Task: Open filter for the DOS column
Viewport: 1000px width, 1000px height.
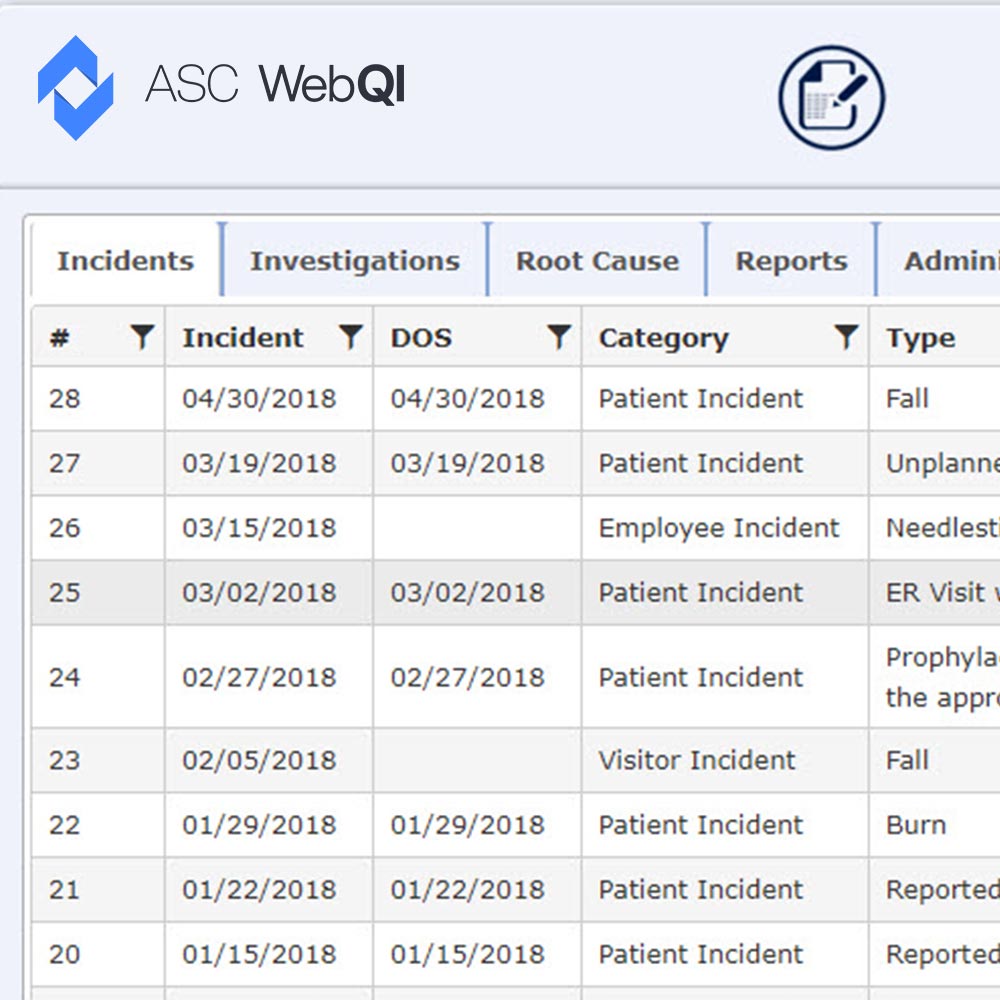Action: coord(558,337)
